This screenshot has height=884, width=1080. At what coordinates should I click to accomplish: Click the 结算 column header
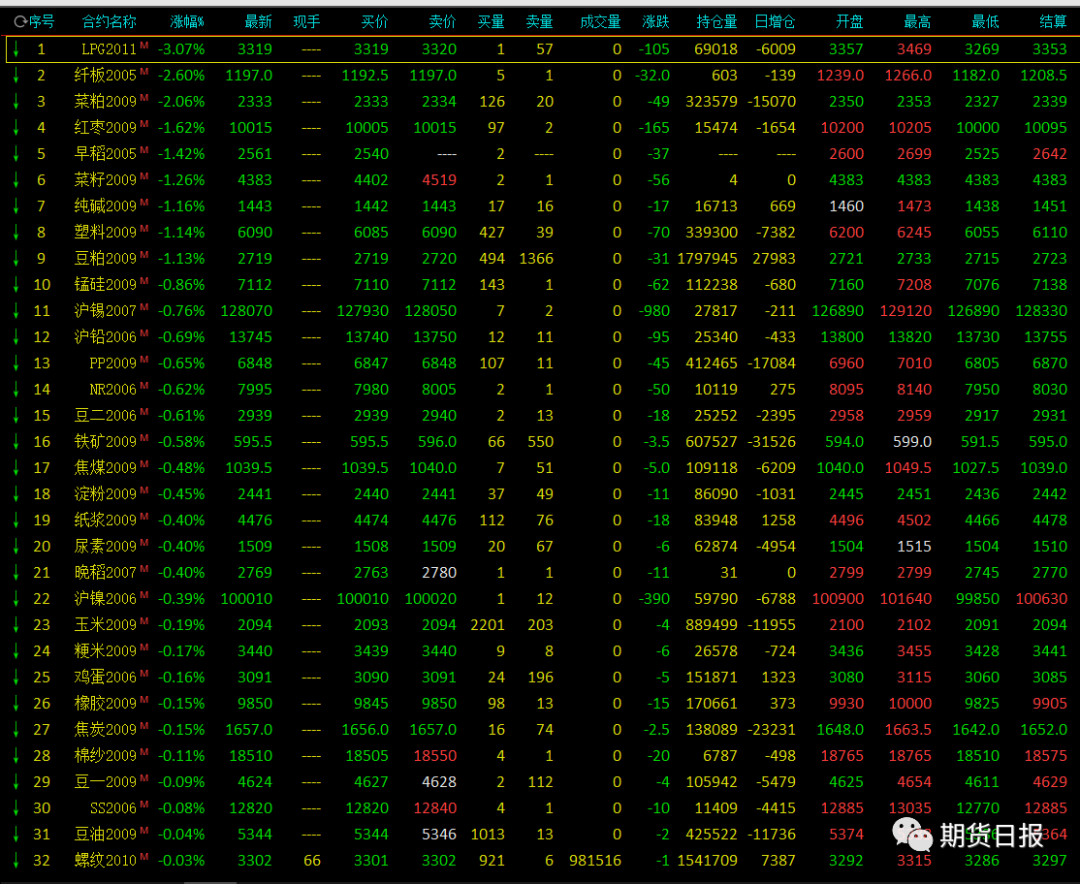pos(1053,22)
